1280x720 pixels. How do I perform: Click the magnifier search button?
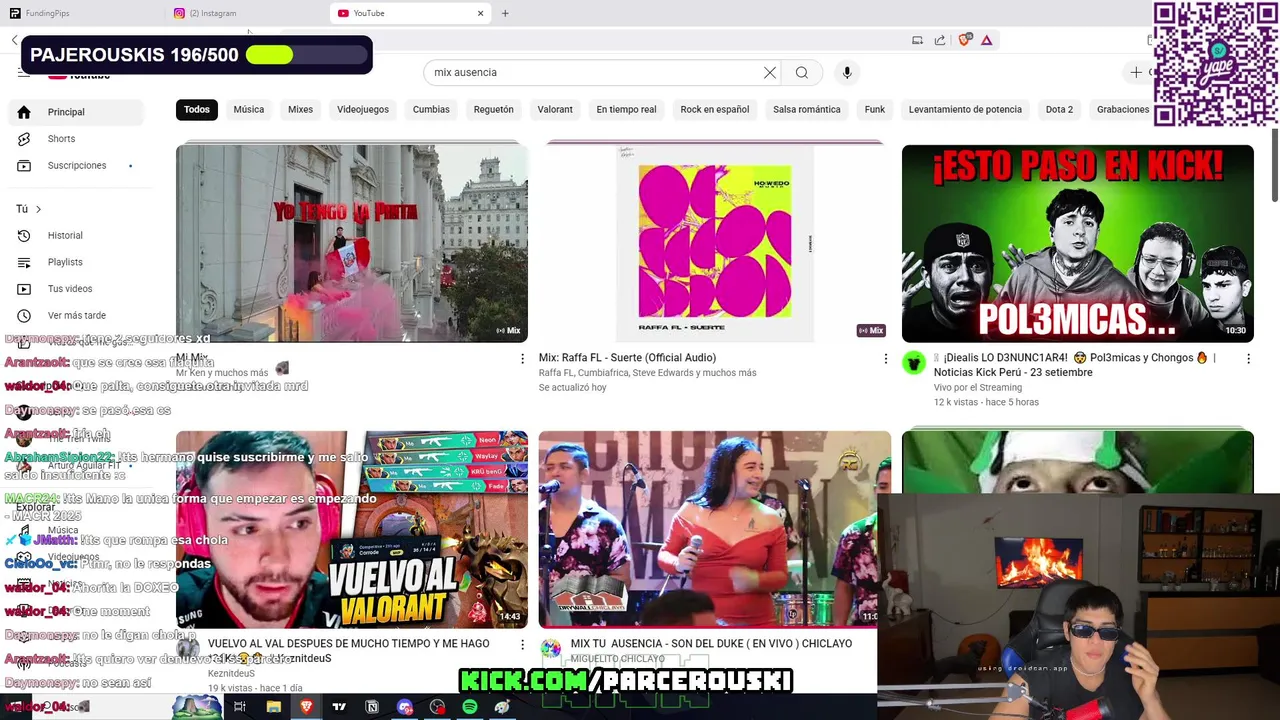coord(802,72)
